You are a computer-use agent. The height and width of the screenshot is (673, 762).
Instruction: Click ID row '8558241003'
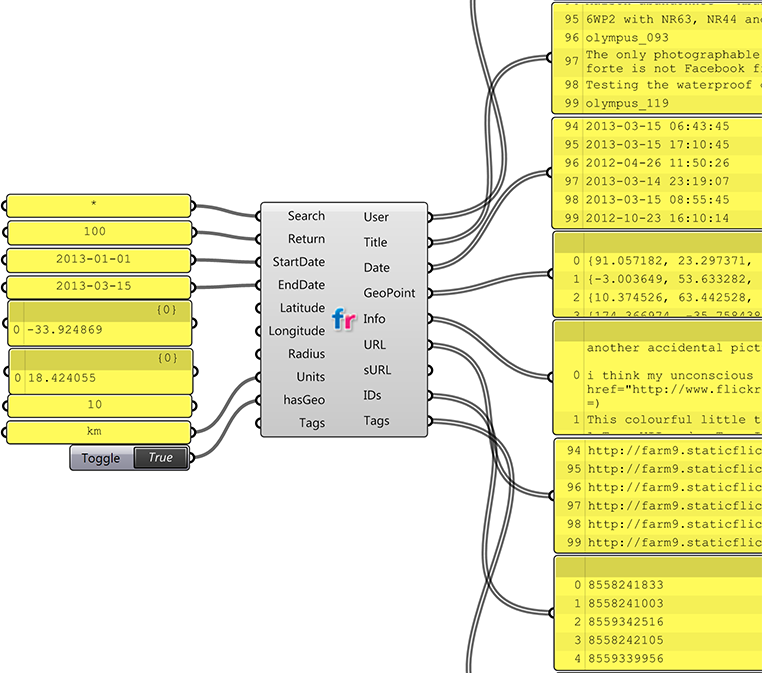(x=658, y=604)
